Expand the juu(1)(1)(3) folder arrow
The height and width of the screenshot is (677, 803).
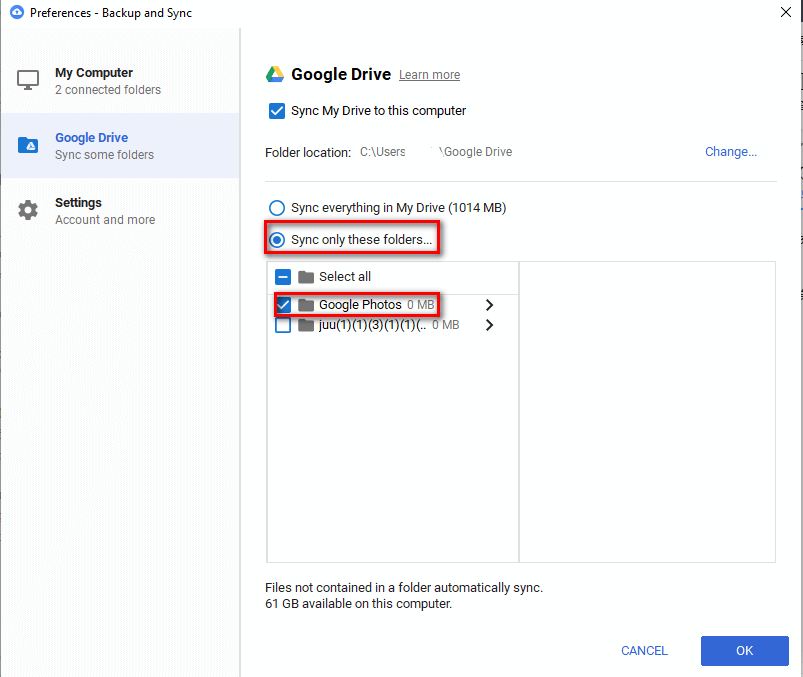[489, 325]
